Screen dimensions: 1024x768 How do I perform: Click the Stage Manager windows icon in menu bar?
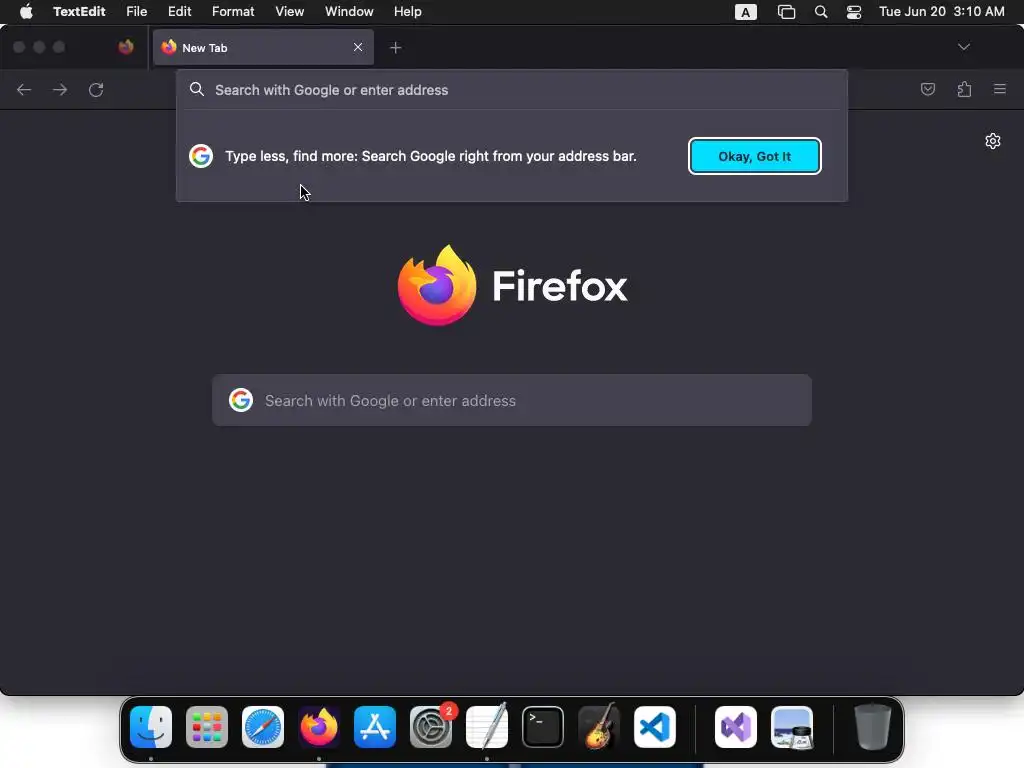786,12
